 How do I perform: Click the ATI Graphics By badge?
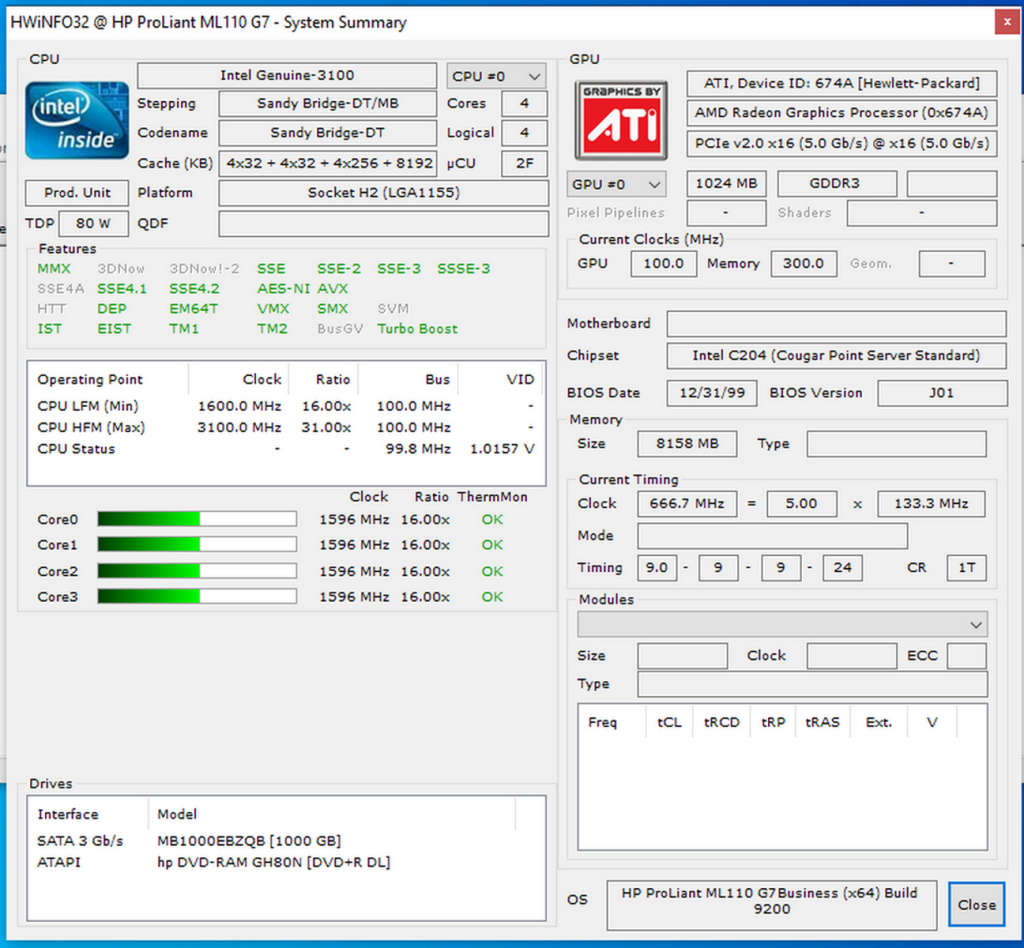(620, 120)
